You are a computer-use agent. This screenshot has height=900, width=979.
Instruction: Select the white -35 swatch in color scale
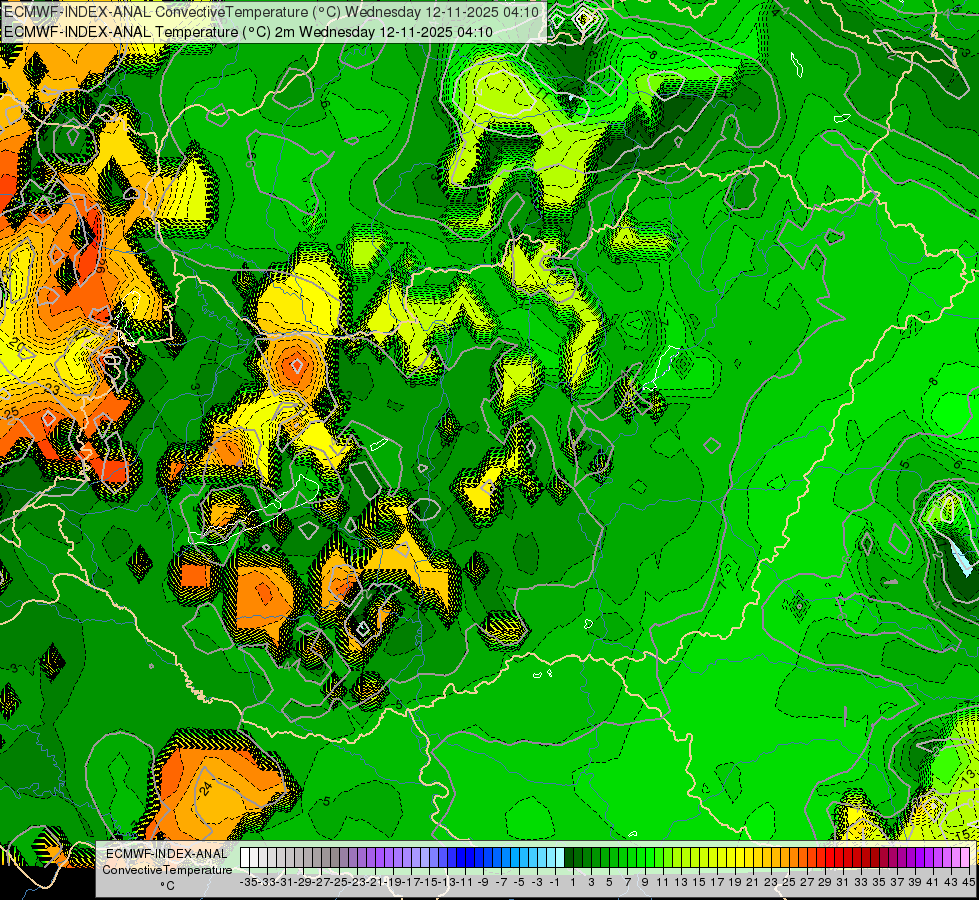tap(245, 857)
